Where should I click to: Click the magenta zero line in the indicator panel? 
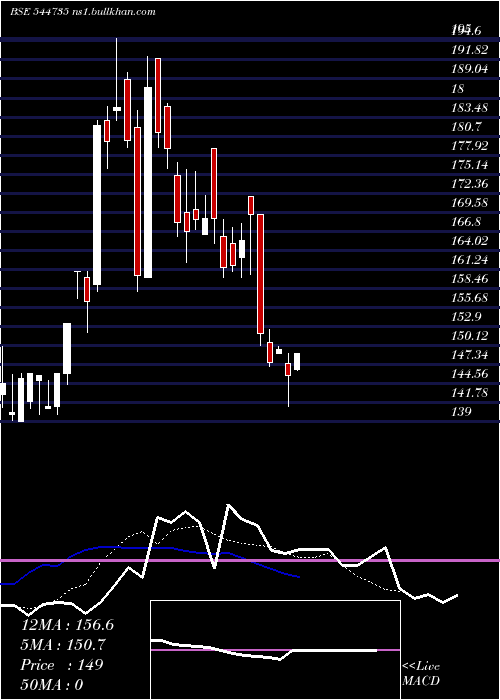point(250,560)
